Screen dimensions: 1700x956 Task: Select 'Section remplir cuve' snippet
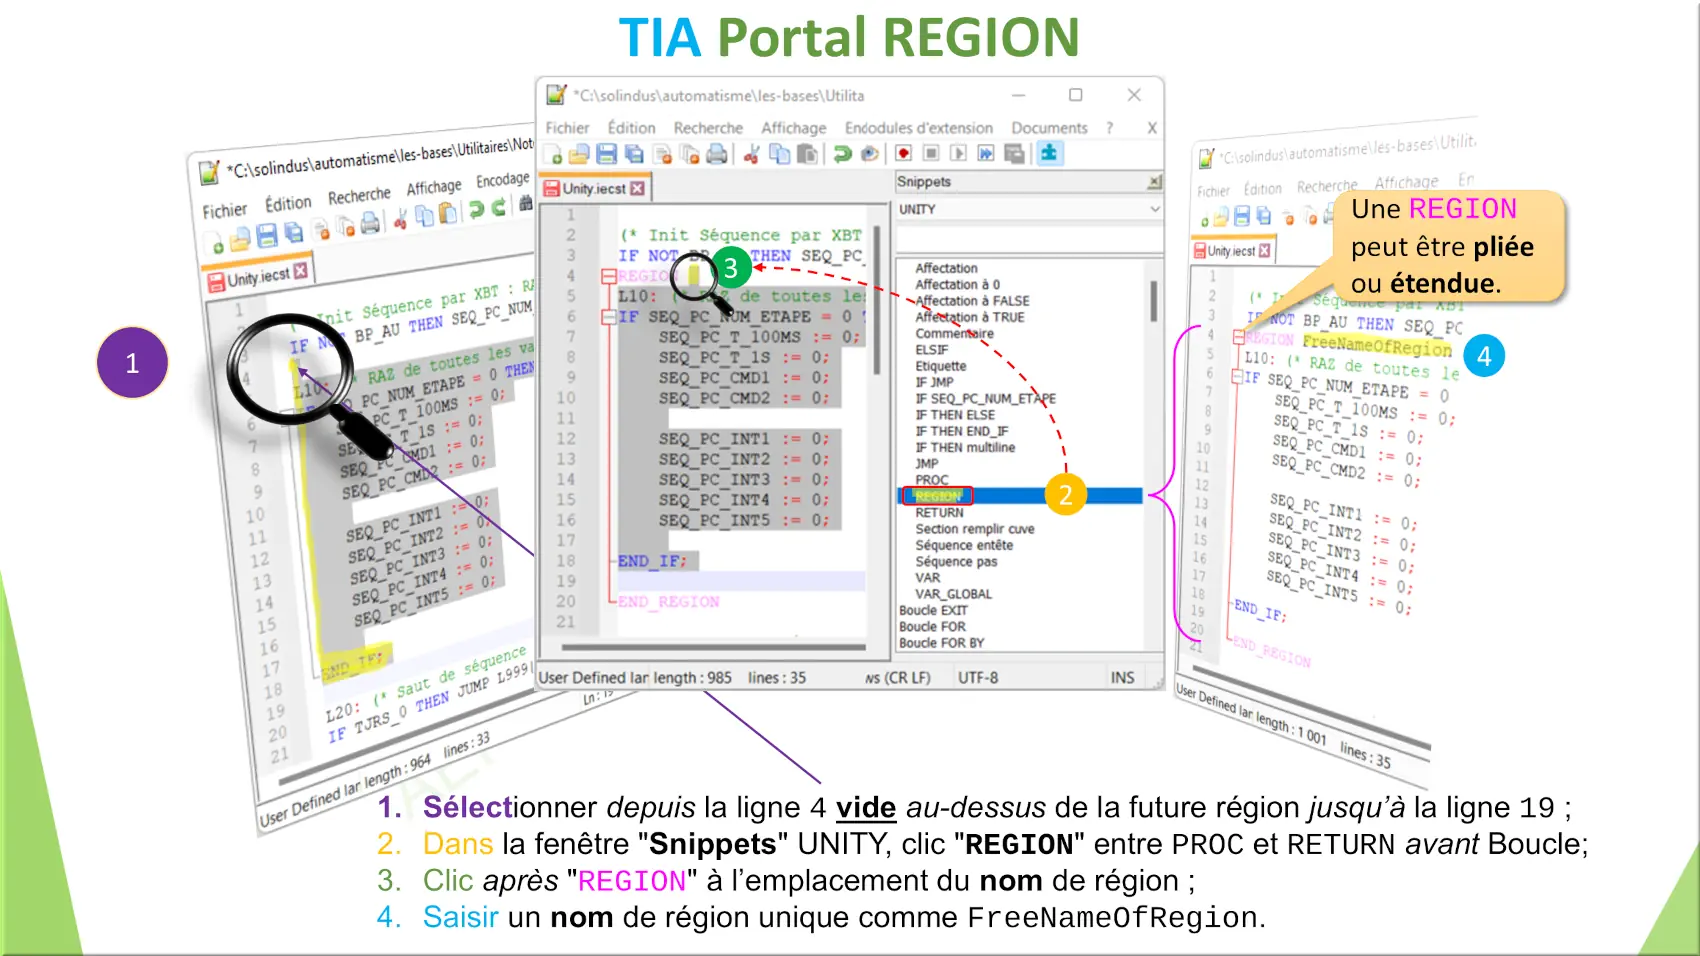tap(975, 529)
